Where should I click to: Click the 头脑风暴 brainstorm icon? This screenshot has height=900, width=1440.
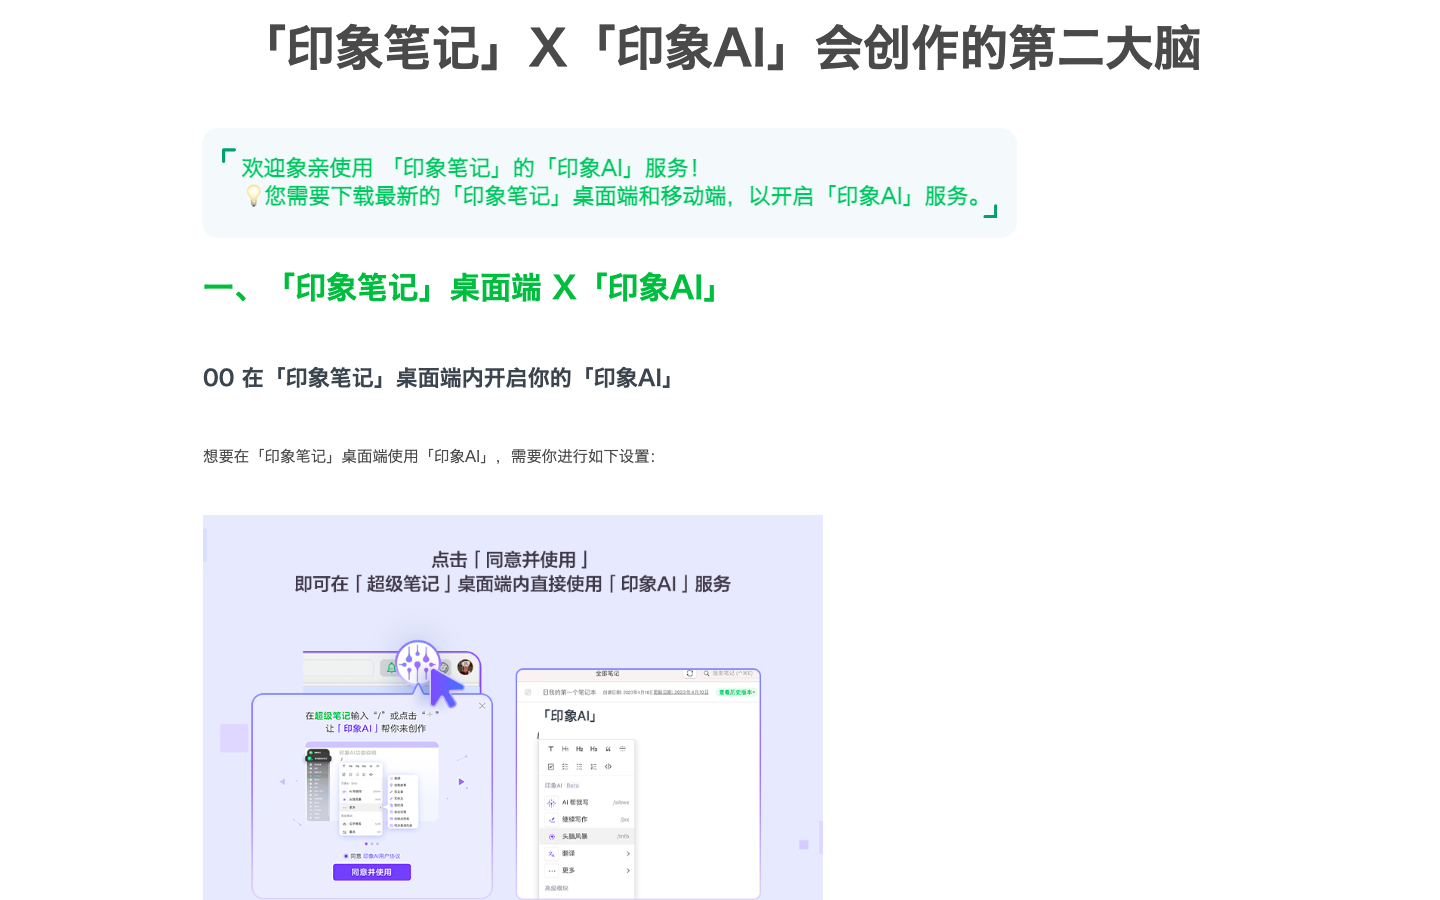point(551,836)
